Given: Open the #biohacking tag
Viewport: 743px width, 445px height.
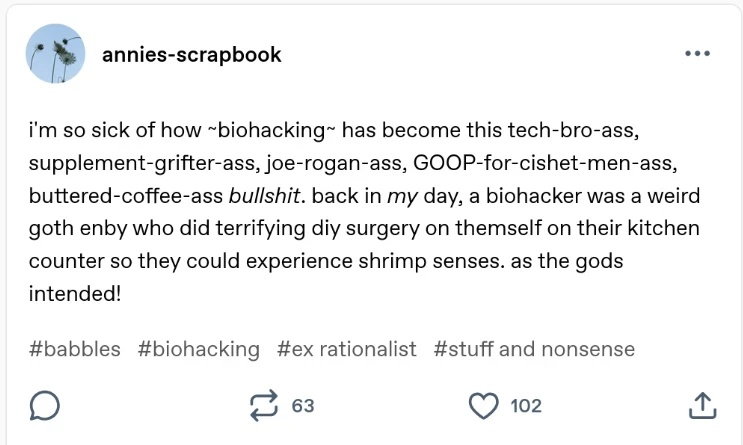Looking at the screenshot, I should tap(200, 349).
